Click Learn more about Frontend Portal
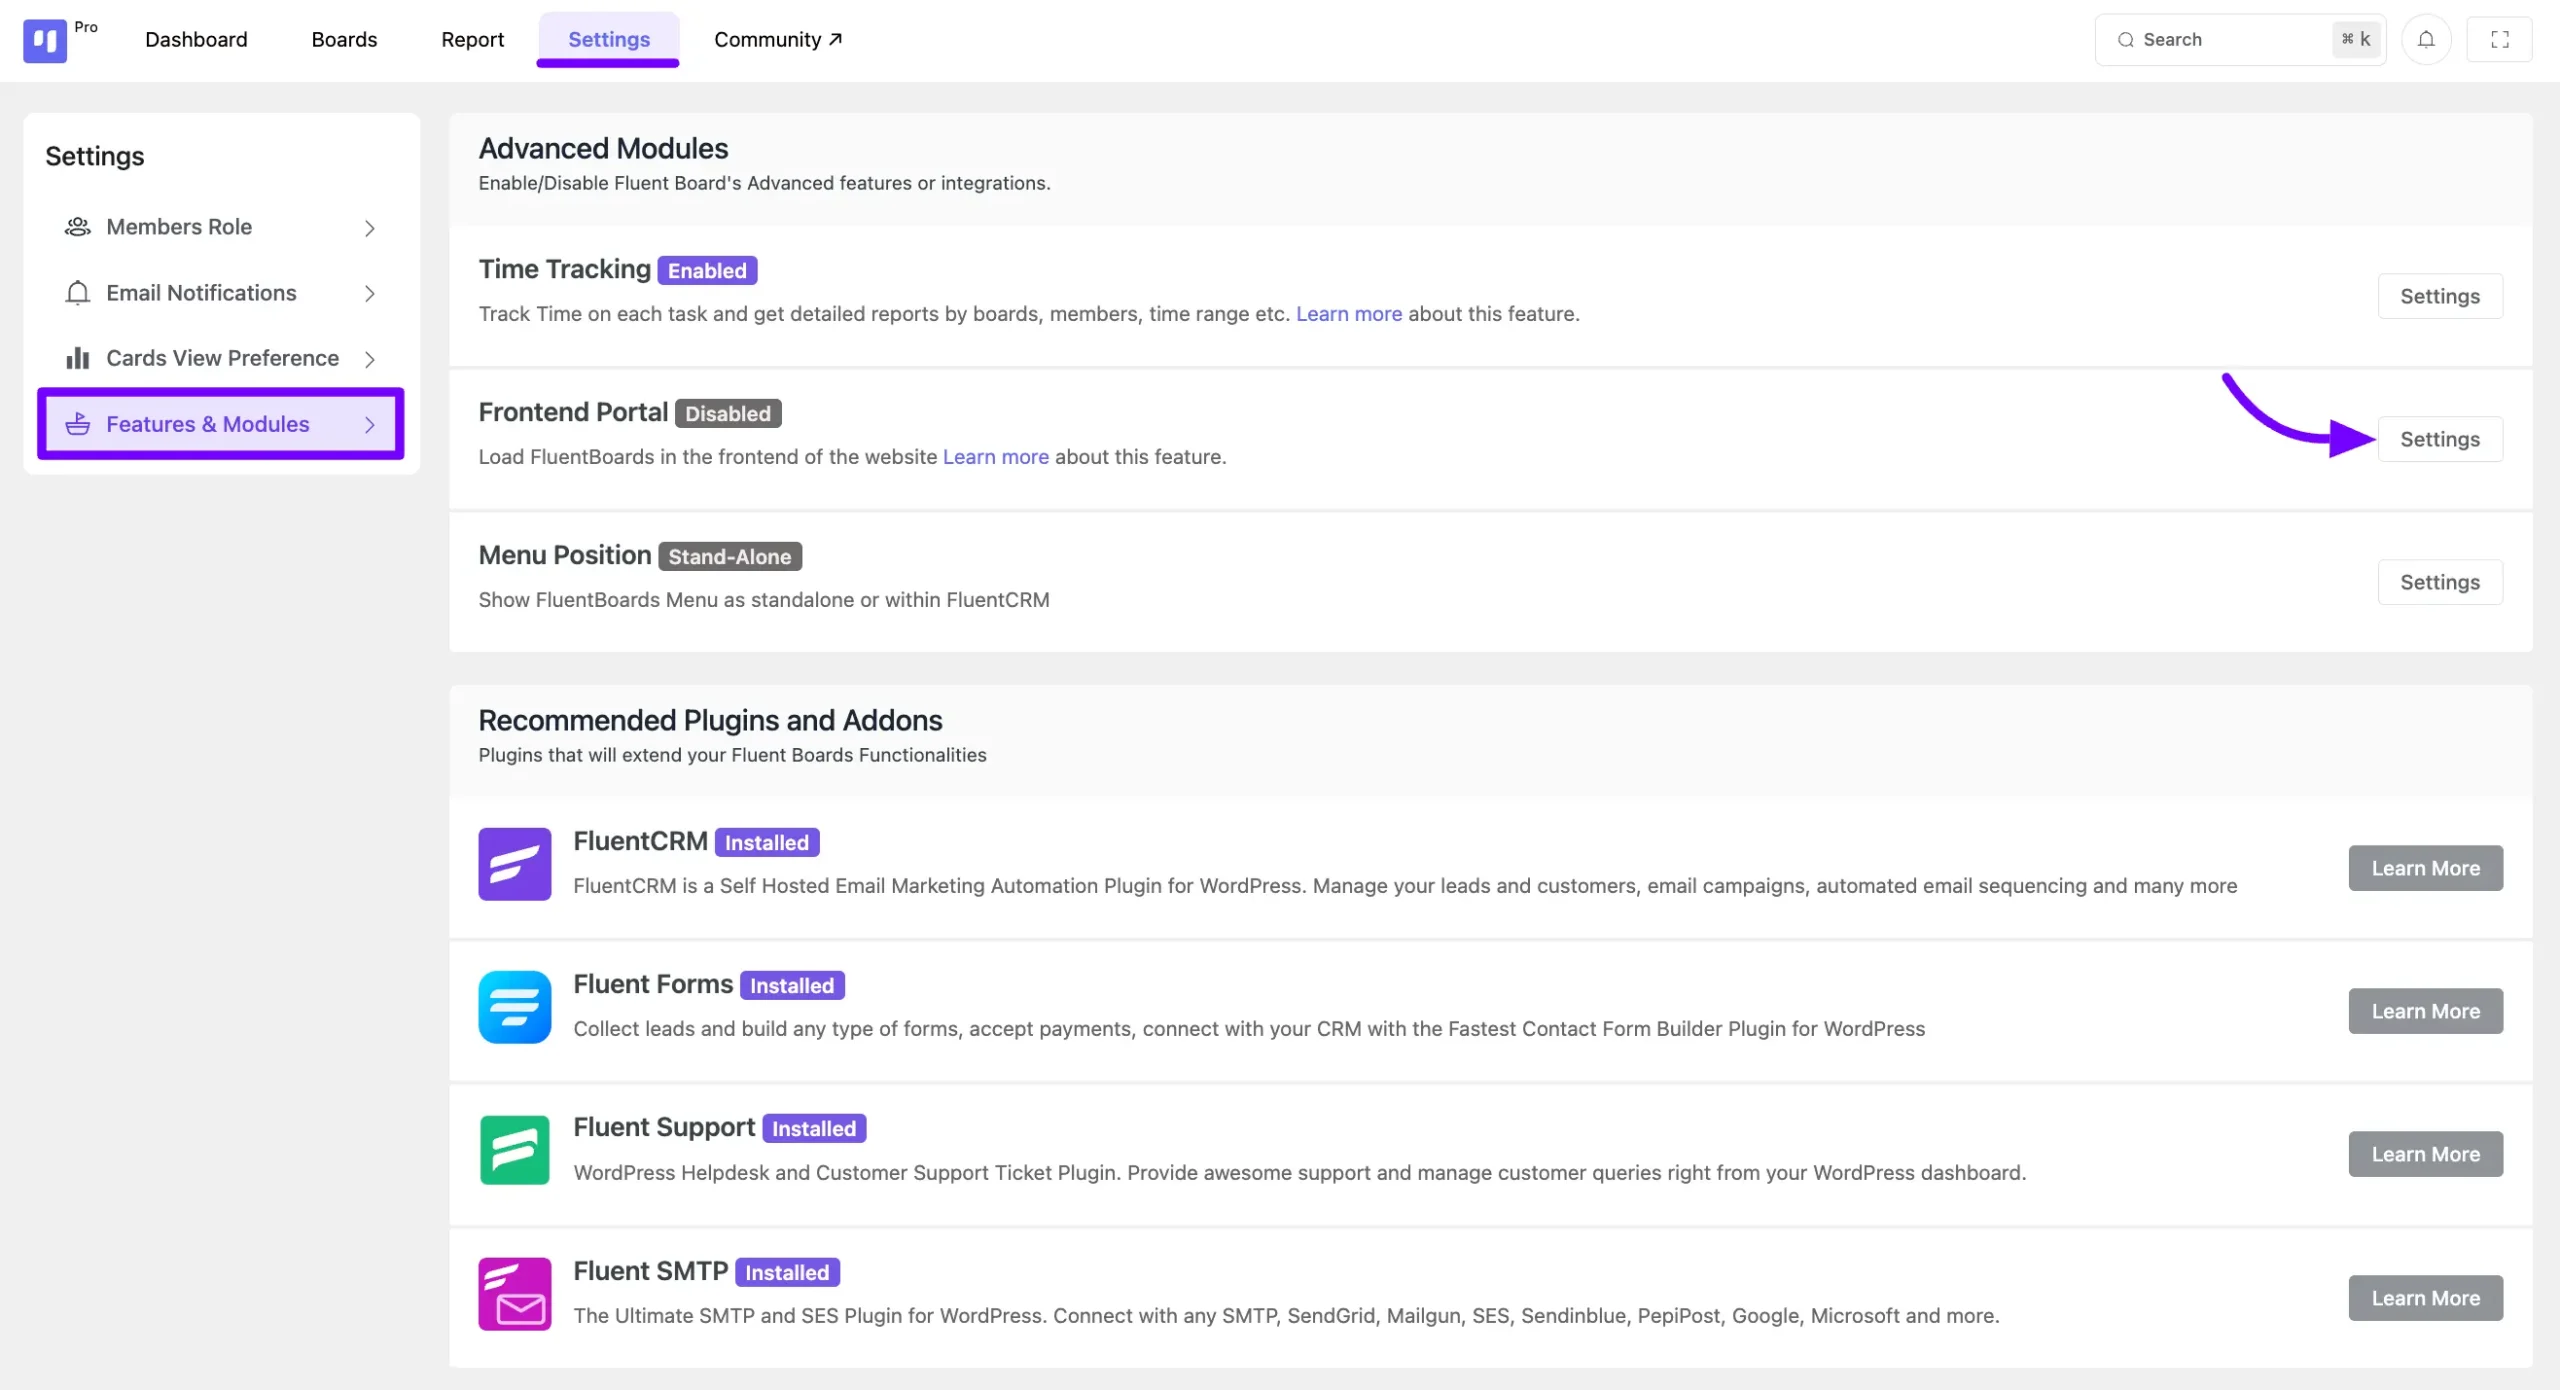 click(996, 457)
